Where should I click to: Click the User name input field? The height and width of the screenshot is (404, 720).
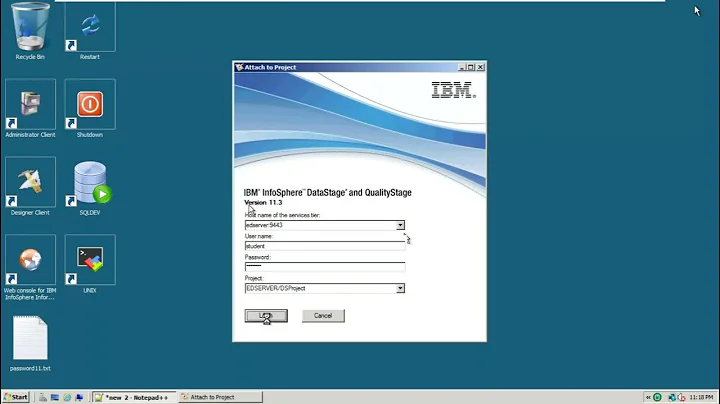tap(325, 246)
